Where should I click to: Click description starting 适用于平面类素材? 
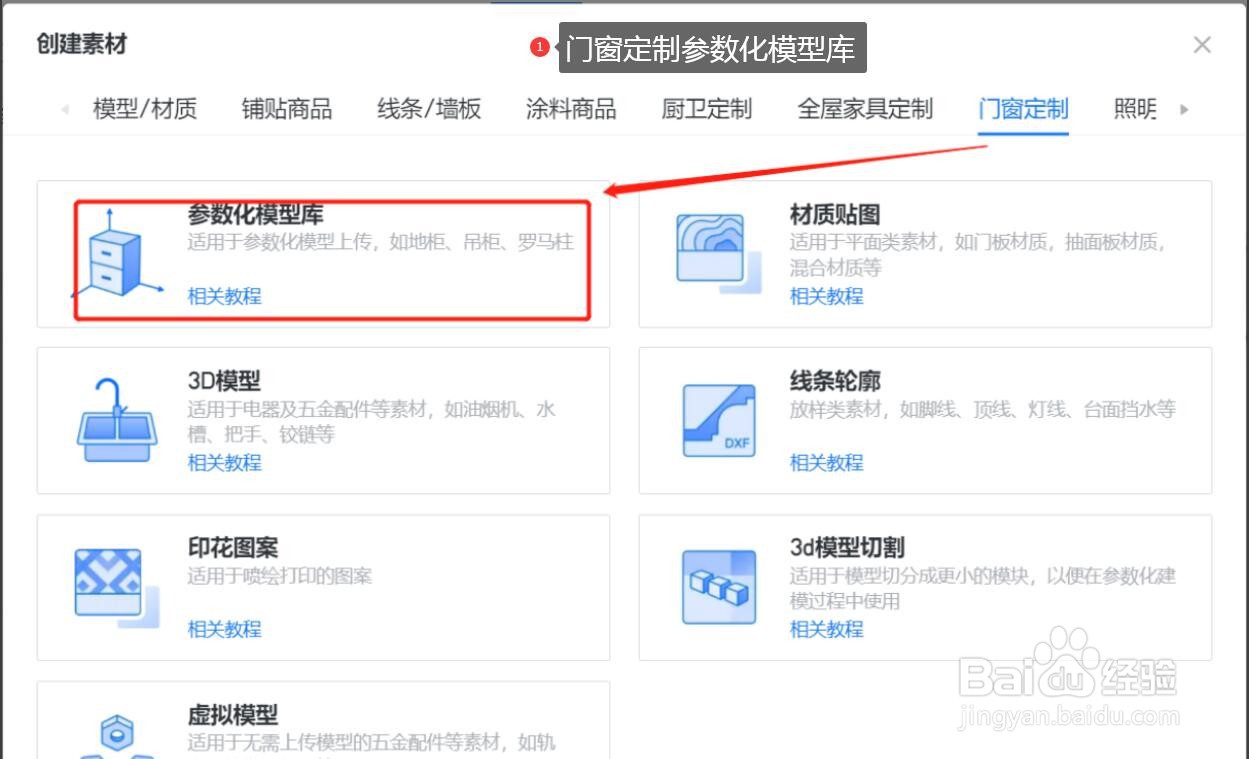(978, 254)
